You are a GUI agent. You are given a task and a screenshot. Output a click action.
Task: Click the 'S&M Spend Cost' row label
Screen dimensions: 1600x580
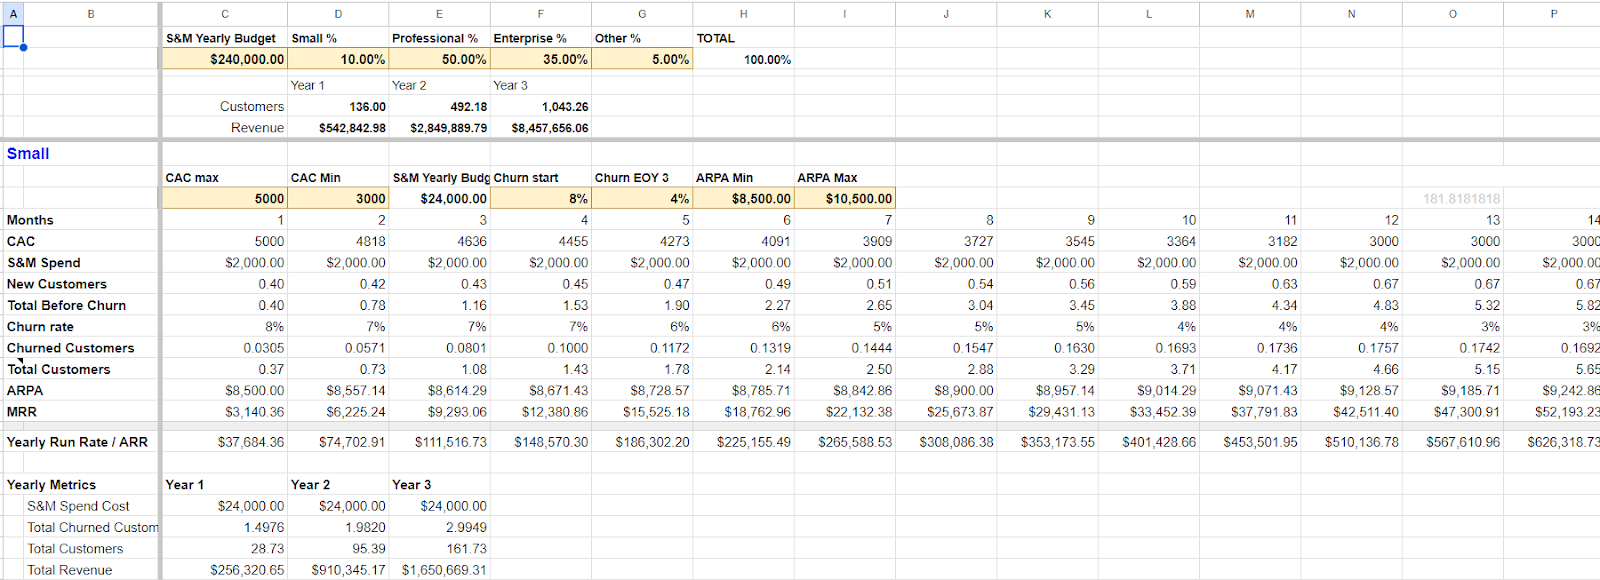(x=78, y=506)
